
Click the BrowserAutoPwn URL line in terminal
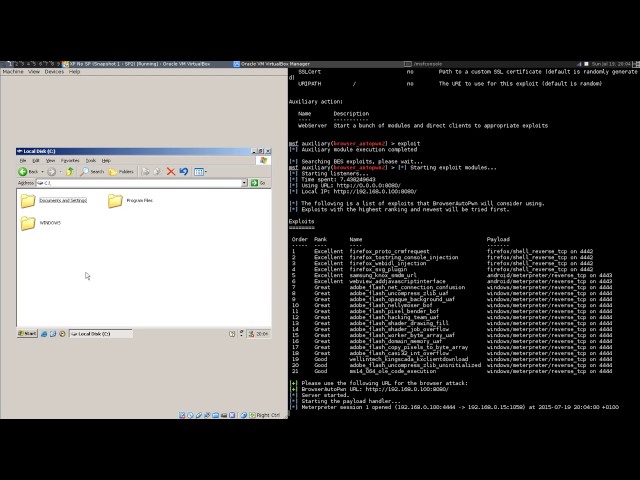tap(369, 389)
